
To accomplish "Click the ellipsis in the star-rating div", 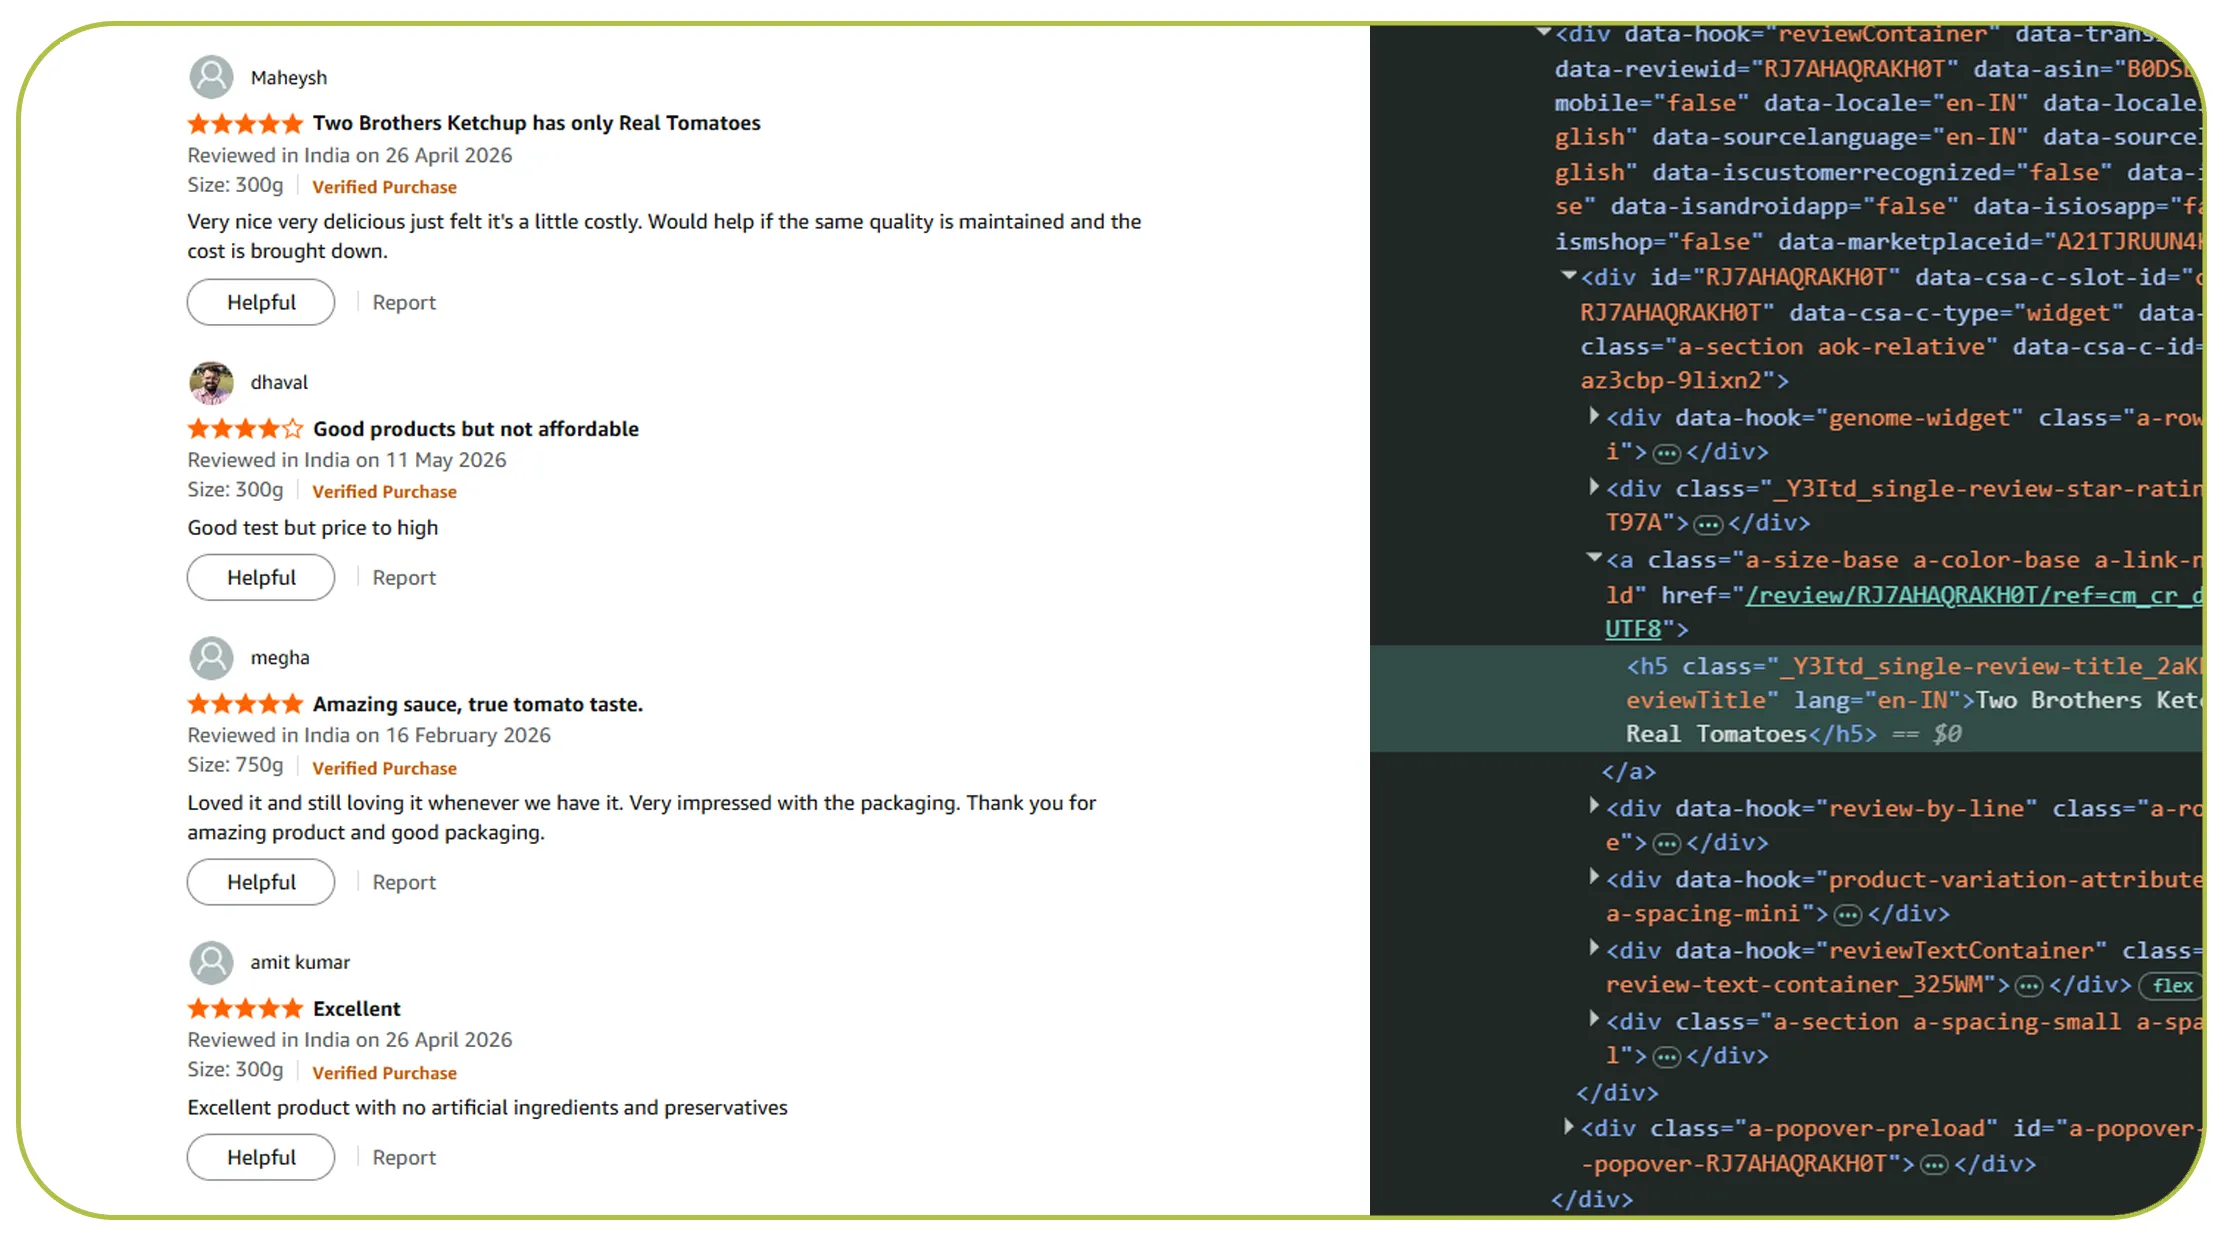I will pos(1708,524).
